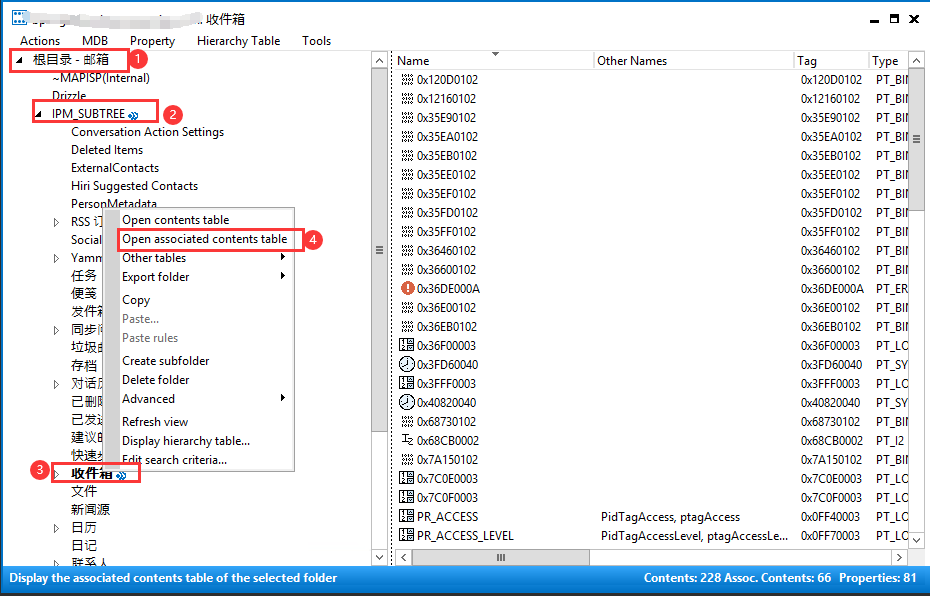
Task: Click the binary icon of 0x35EE0102
Action: click(x=407, y=174)
